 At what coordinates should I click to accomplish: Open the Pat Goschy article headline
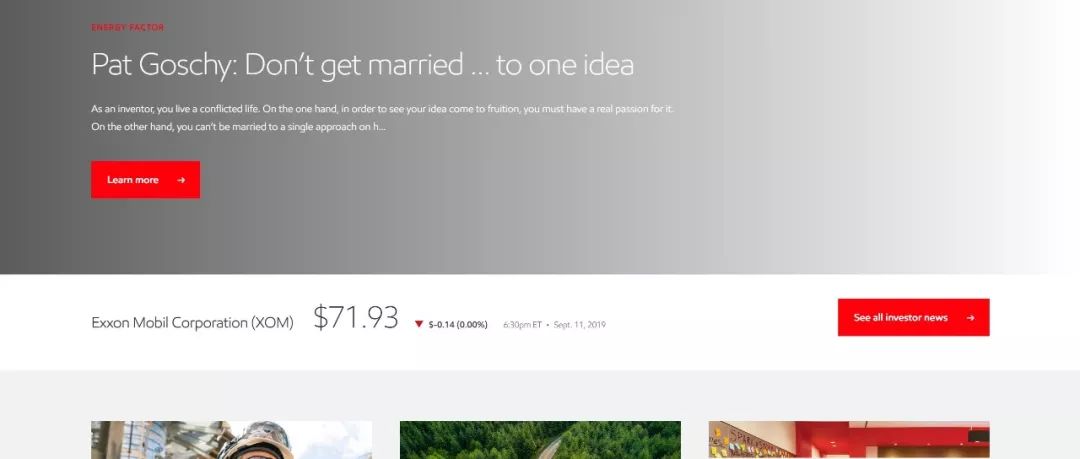(x=362, y=65)
